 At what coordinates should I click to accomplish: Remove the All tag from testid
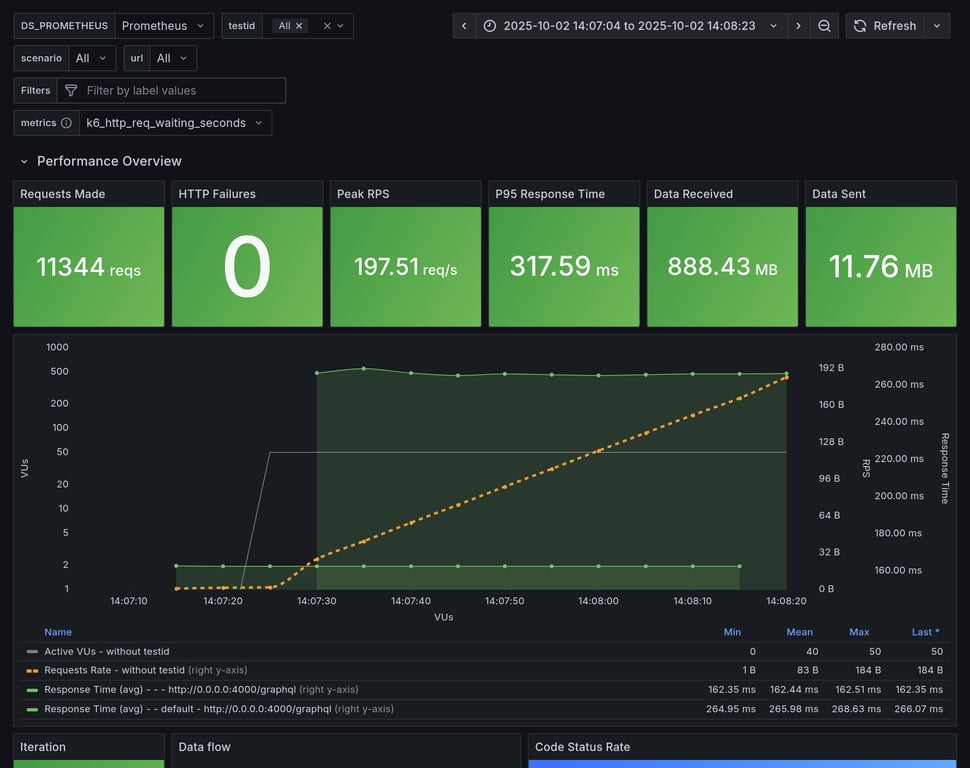pyautogui.click(x=299, y=26)
